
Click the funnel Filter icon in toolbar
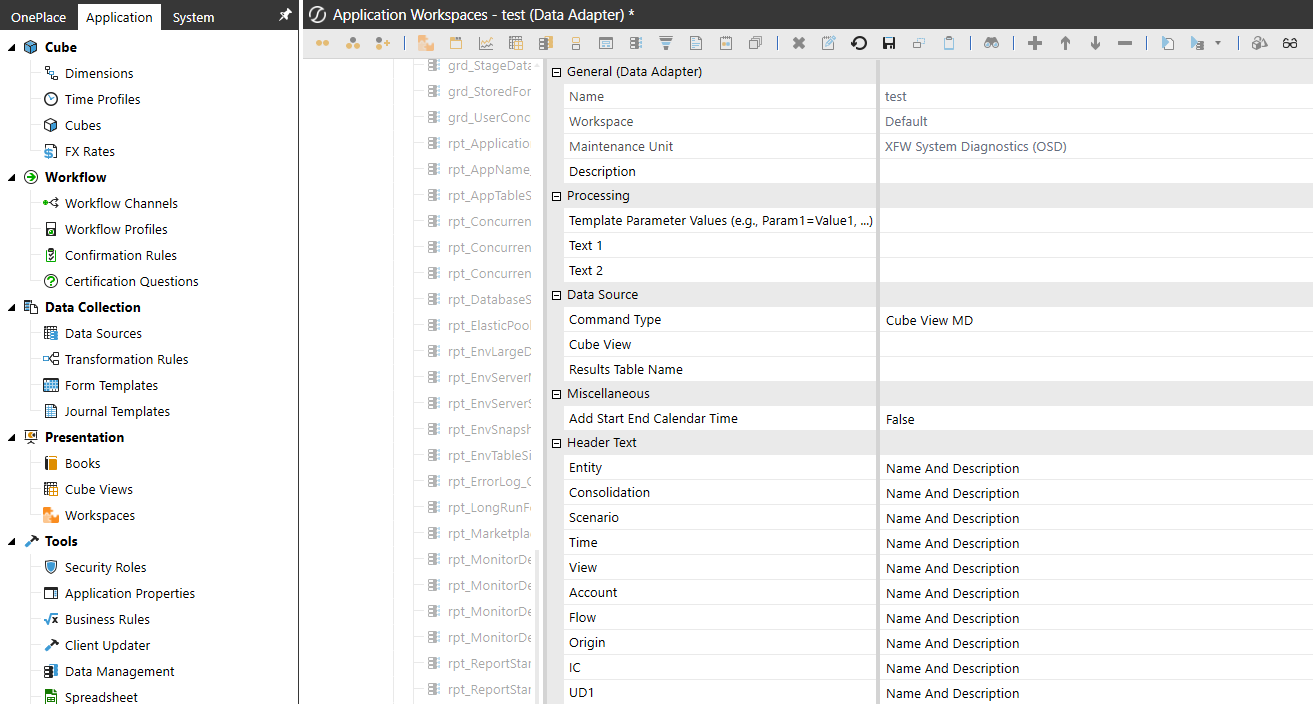click(666, 43)
